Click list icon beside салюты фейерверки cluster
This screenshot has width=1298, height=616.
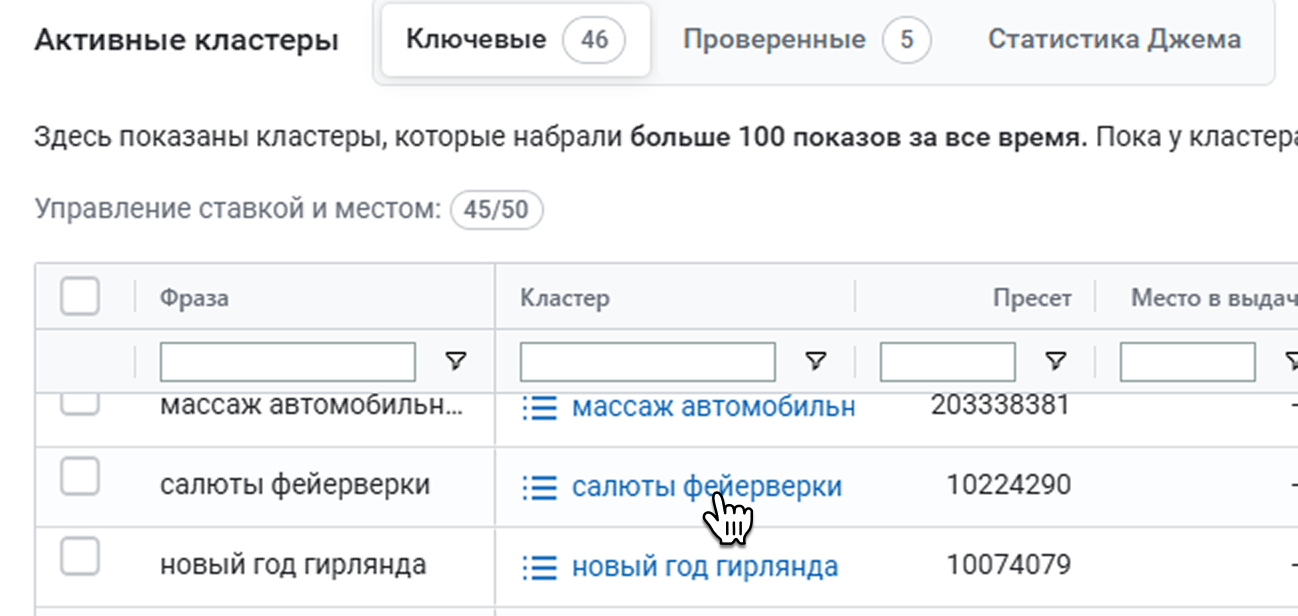[539, 487]
